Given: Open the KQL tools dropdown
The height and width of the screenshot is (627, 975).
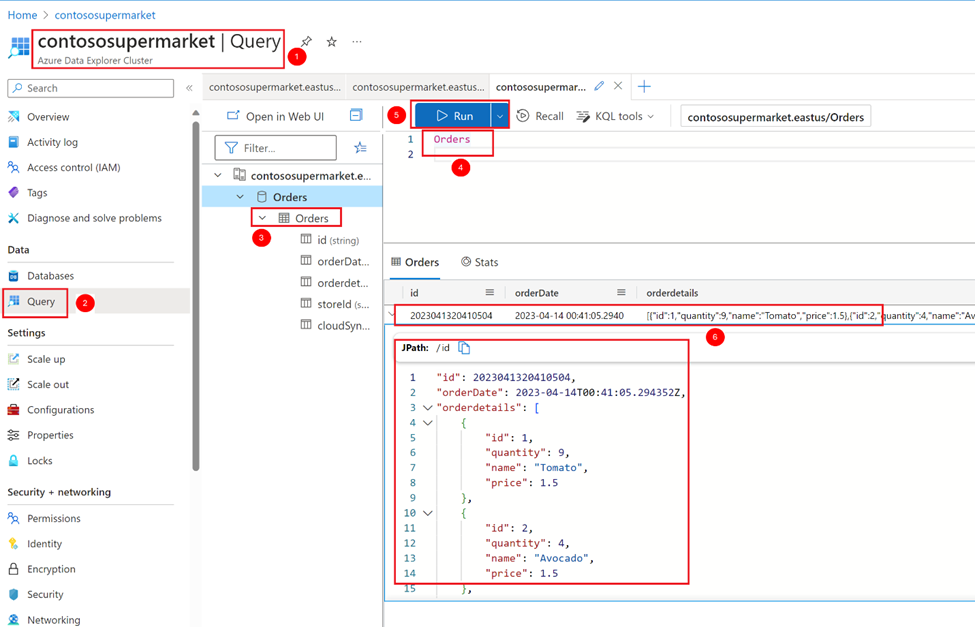Looking at the screenshot, I should click(x=615, y=116).
